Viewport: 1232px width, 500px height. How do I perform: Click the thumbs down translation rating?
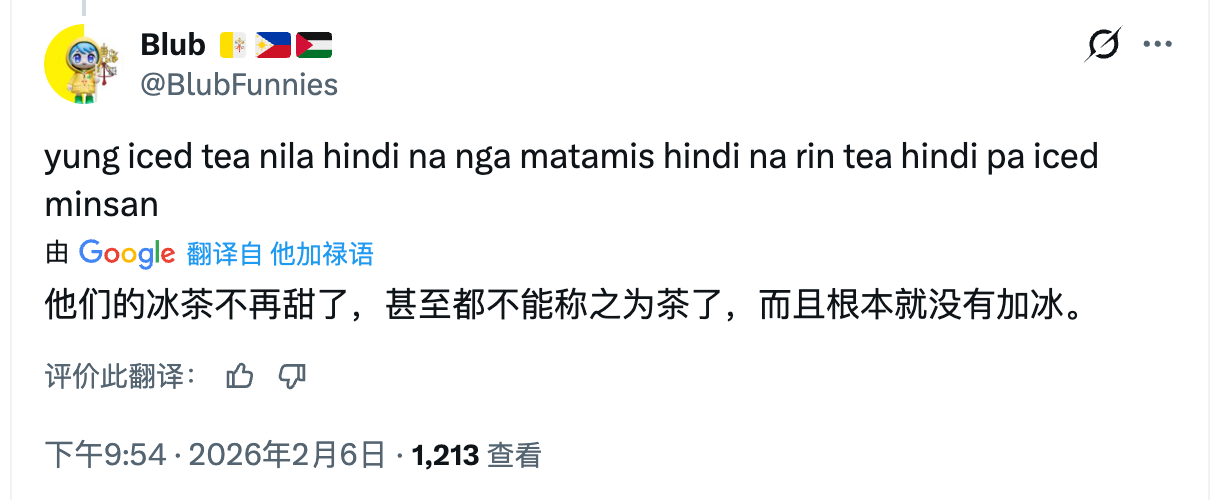tap(291, 376)
